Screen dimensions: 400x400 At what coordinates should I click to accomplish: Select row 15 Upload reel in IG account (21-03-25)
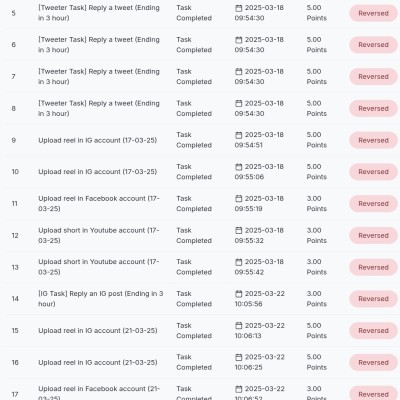98,331
